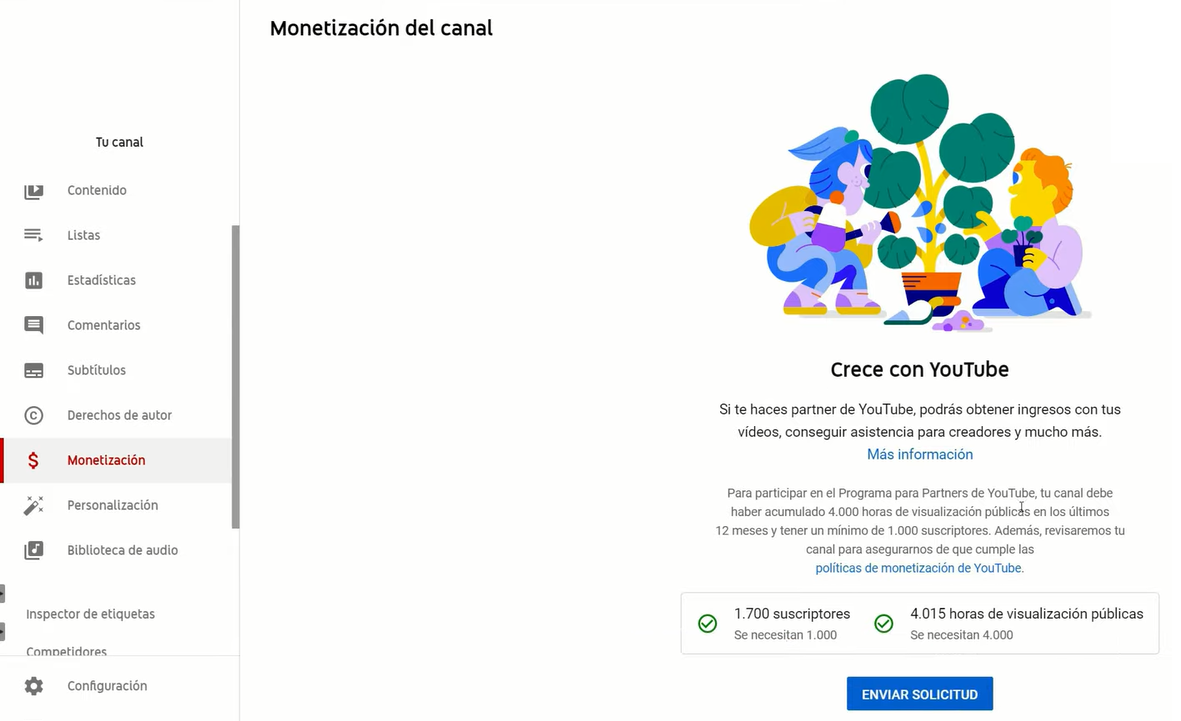The width and height of the screenshot is (1181, 721).
Task: Follow the Más información link
Action: (x=920, y=454)
